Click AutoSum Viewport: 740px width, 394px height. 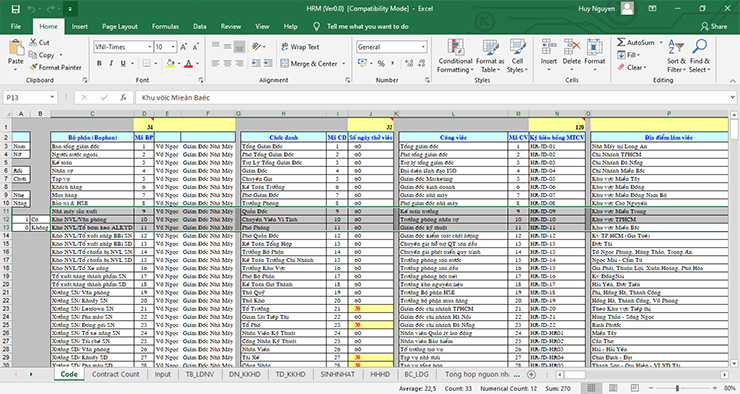pos(636,42)
